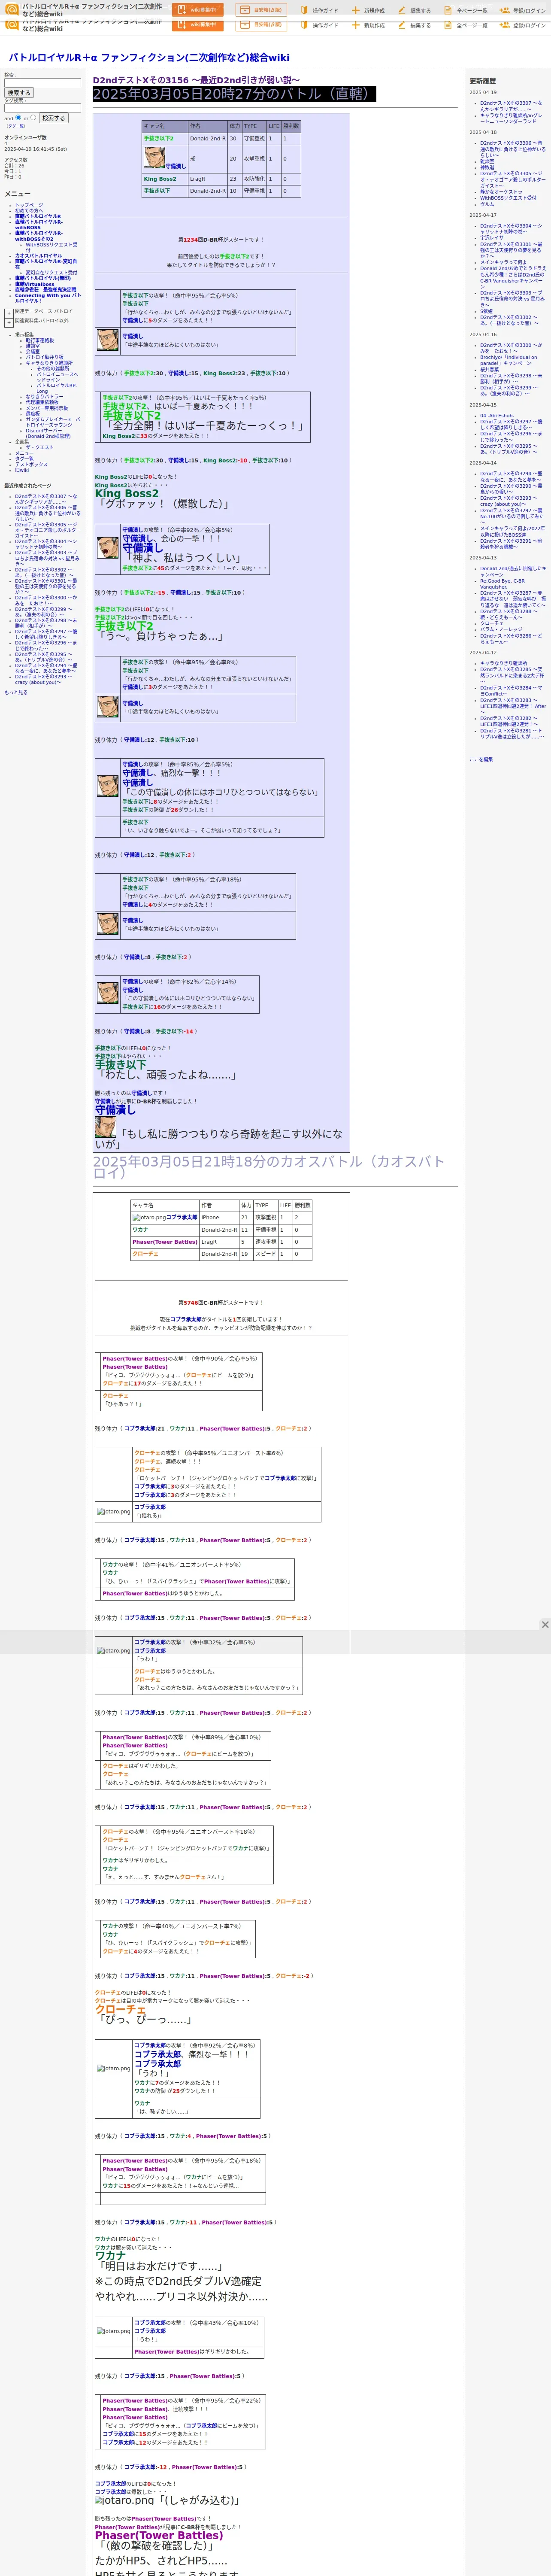Open Re:Good Bye. C-BR Vanquisher. link
551x2576 pixels.
[502, 584]
